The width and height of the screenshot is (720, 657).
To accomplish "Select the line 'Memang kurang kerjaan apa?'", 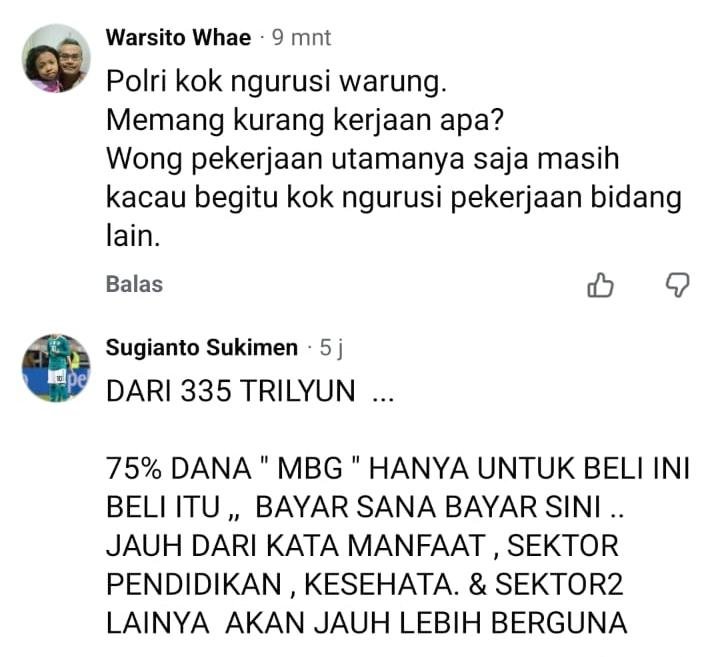I will tap(305, 120).
